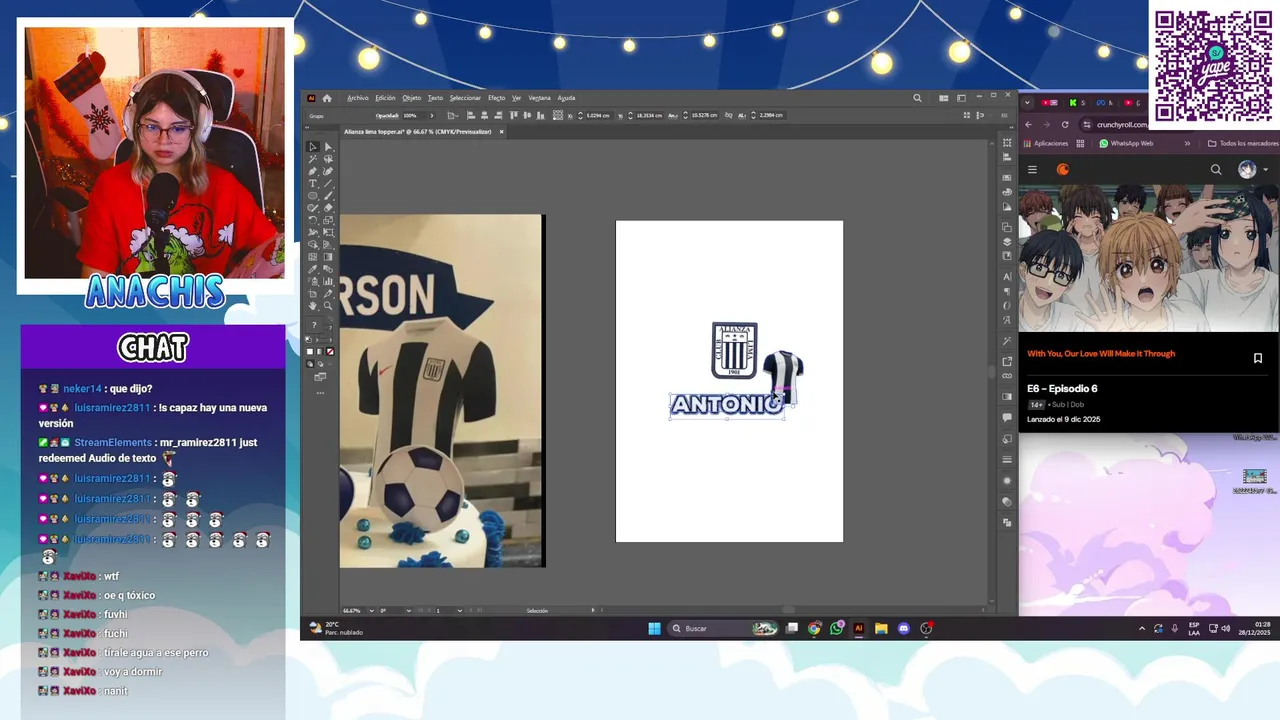The image size is (1280, 720).
Task: Select the Ellipse shape tool
Action: click(313, 195)
